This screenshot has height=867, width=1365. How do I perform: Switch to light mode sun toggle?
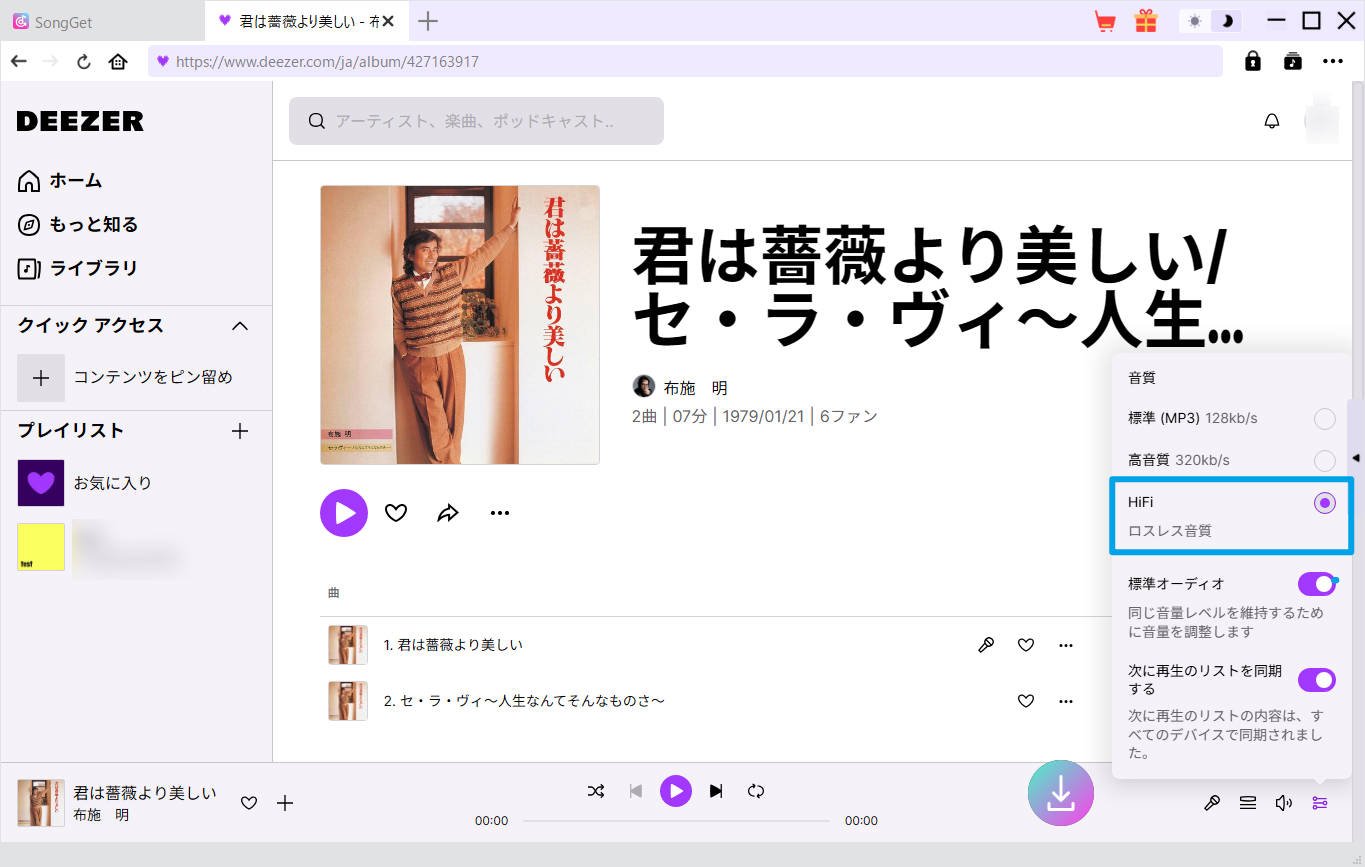[x=1195, y=21]
